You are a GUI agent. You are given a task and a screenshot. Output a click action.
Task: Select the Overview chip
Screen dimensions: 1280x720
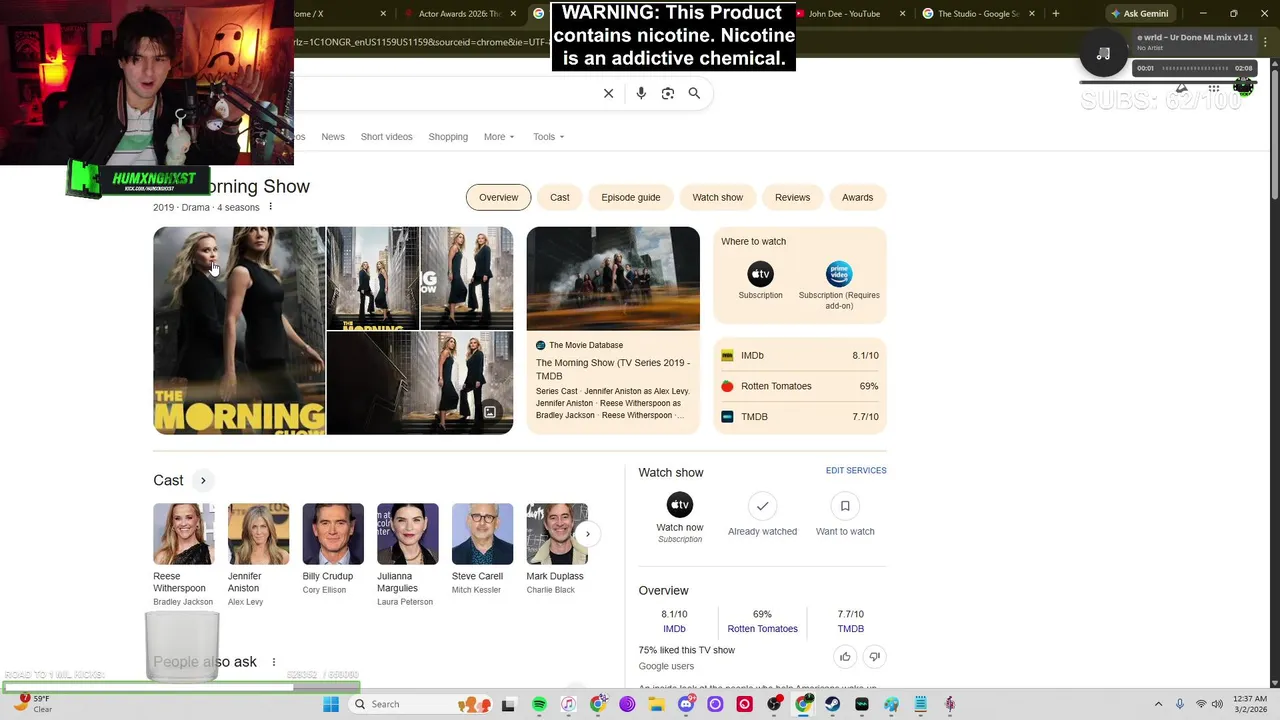[x=498, y=197]
